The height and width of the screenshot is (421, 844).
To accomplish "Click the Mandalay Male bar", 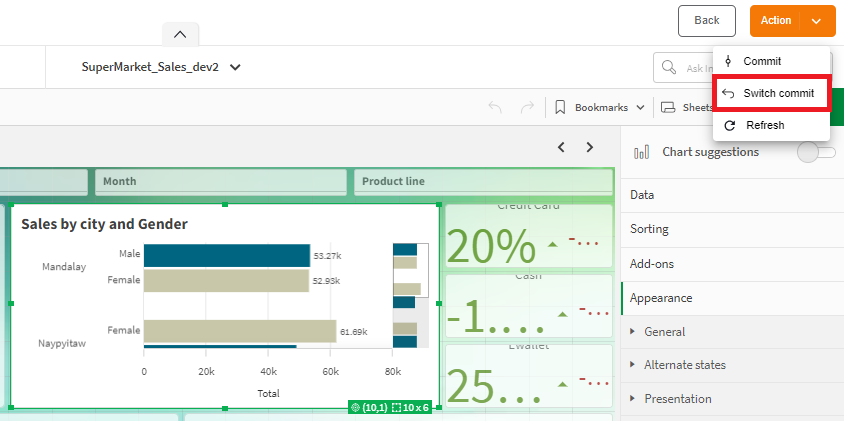I will coord(227,255).
